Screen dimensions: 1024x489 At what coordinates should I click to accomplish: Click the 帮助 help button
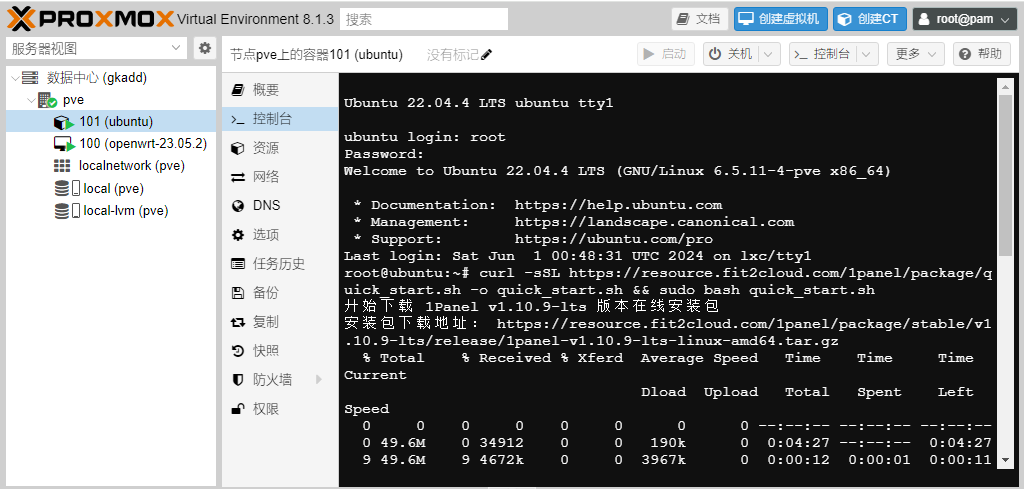pyautogui.click(x=982, y=54)
